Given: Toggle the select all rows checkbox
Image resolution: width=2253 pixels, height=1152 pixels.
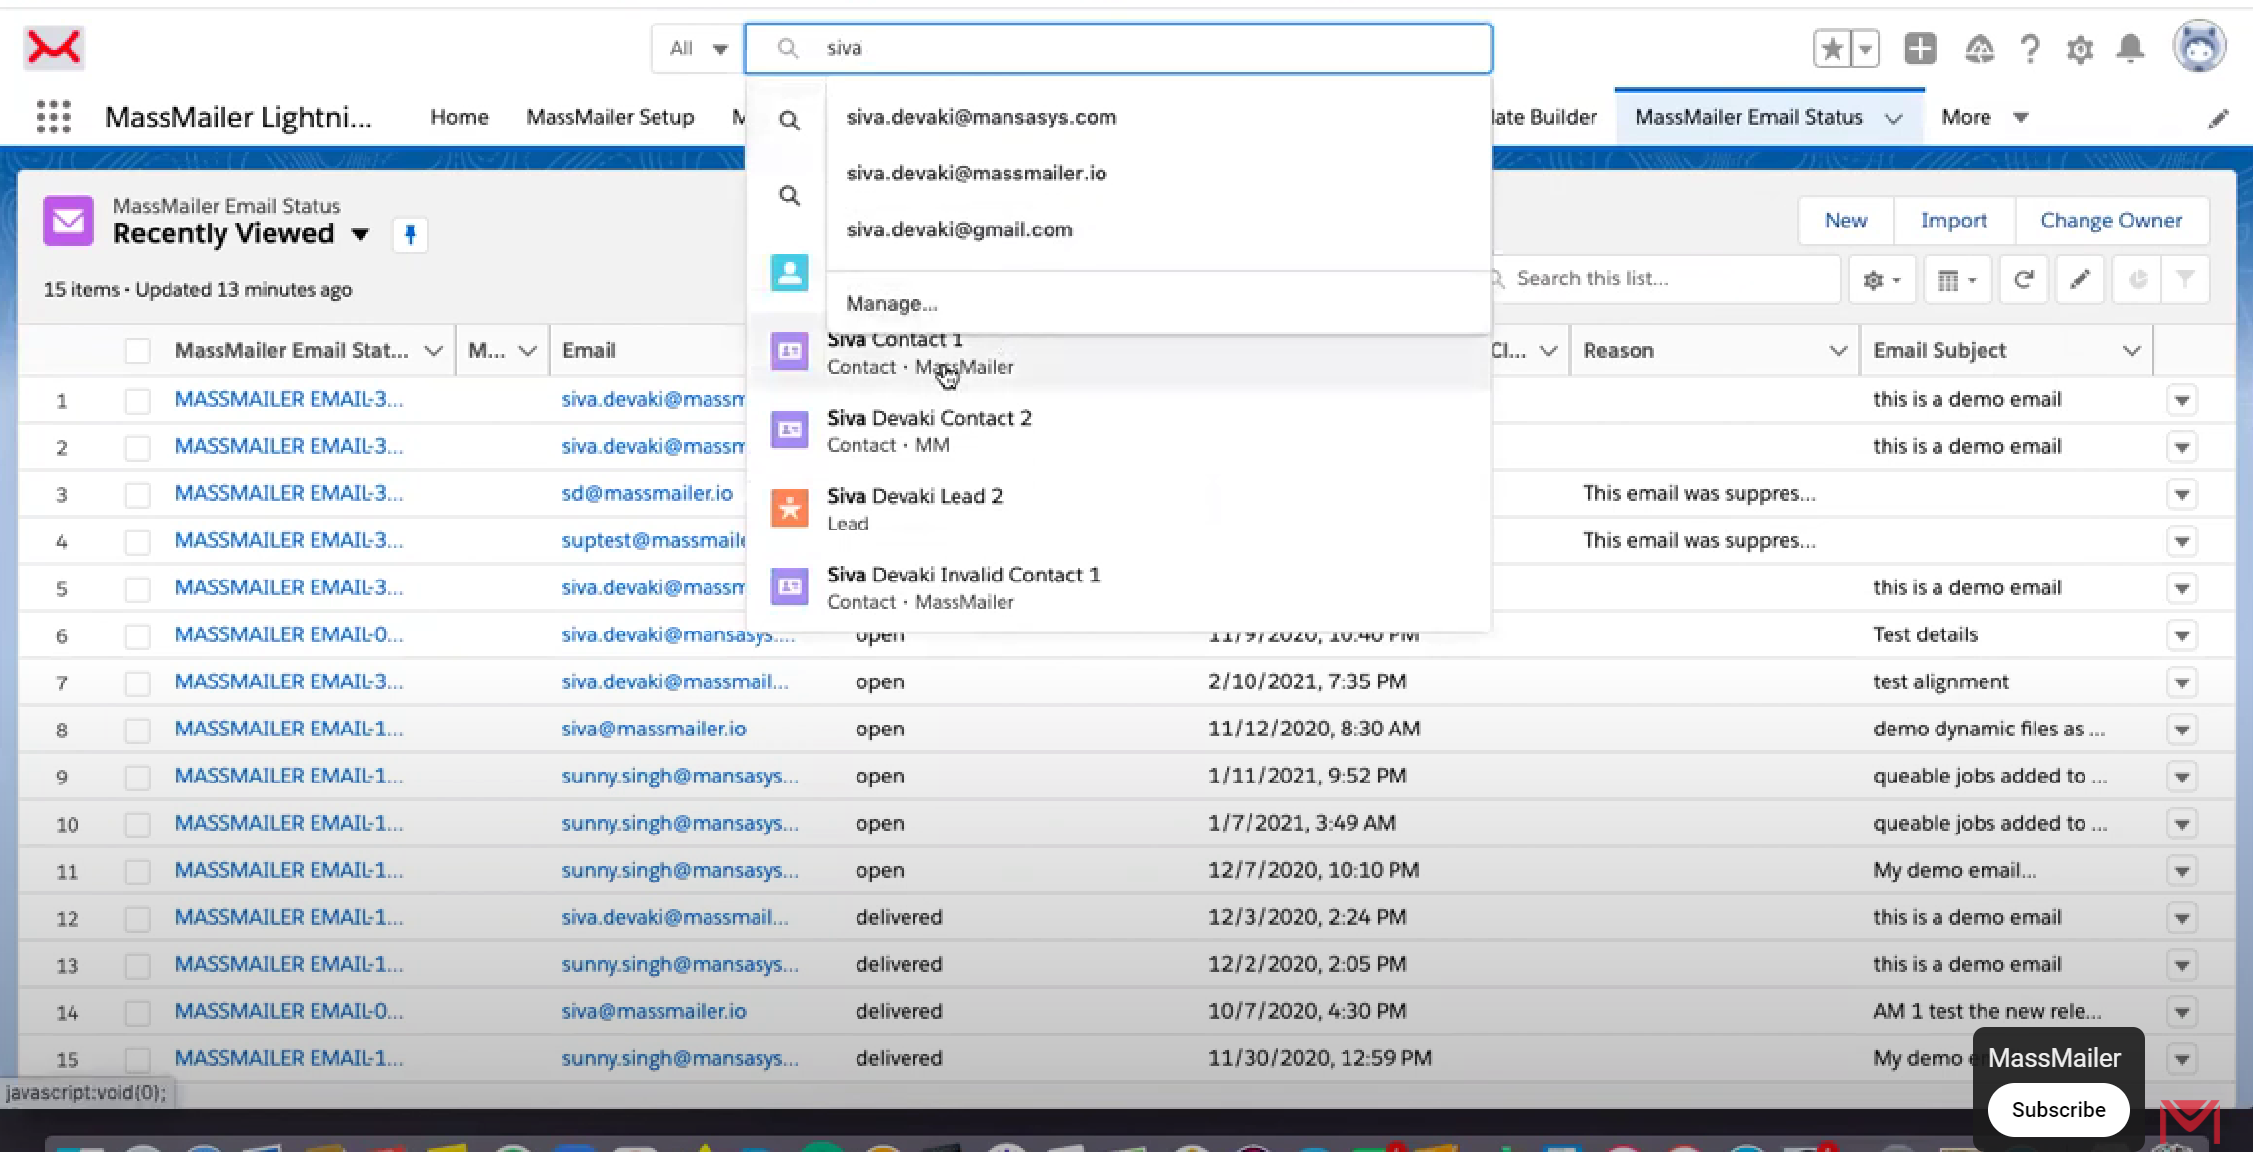Looking at the screenshot, I should (137, 351).
